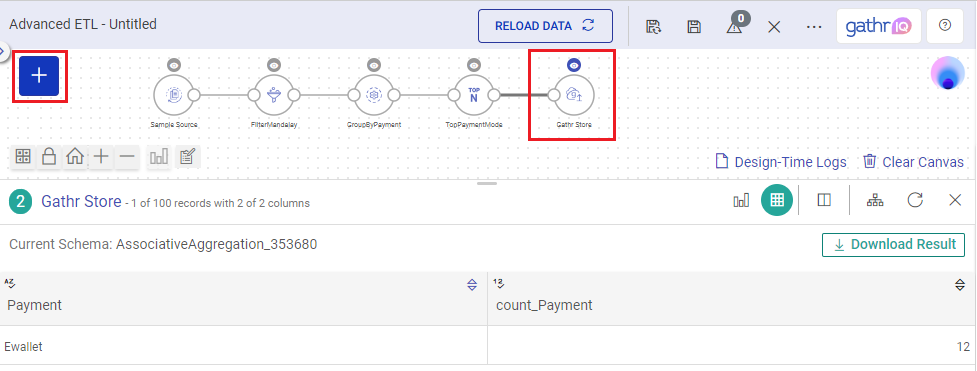Screen dimensions: 977x371
Task: Click the gradient avatar orb icon
Action: (x=948, y=74)
